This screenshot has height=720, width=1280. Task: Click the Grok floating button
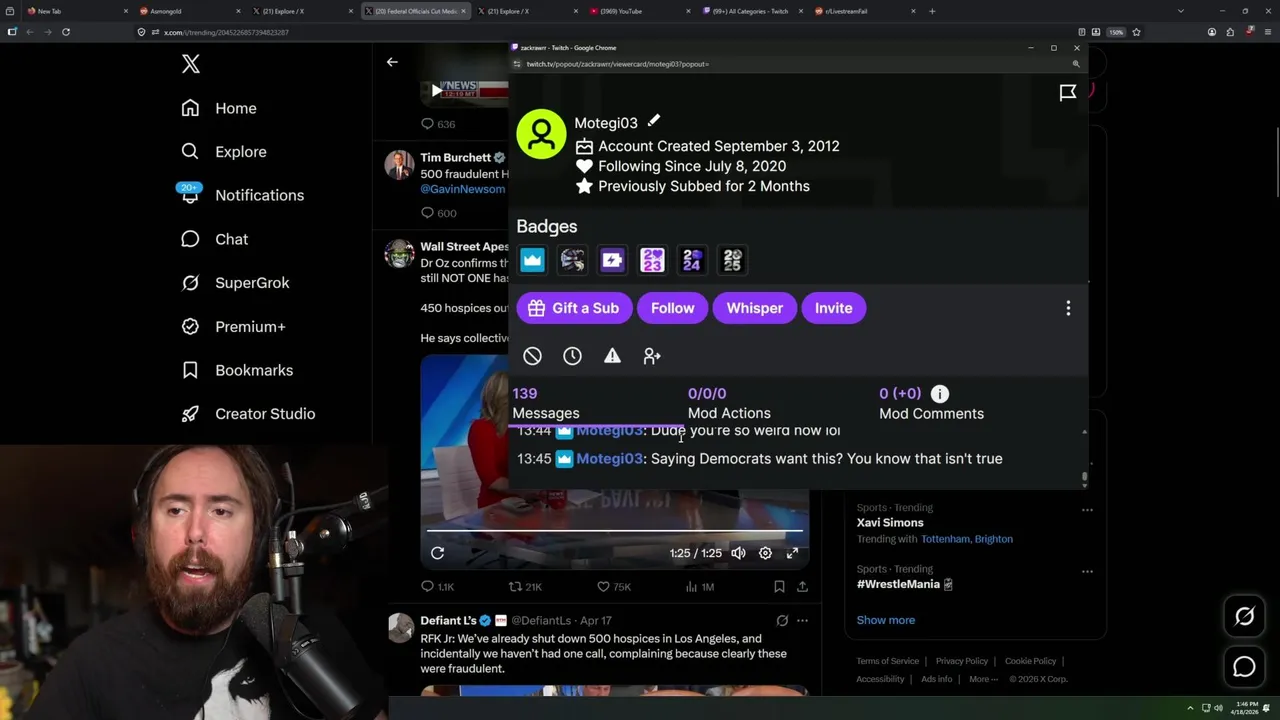click(1244, 617)
